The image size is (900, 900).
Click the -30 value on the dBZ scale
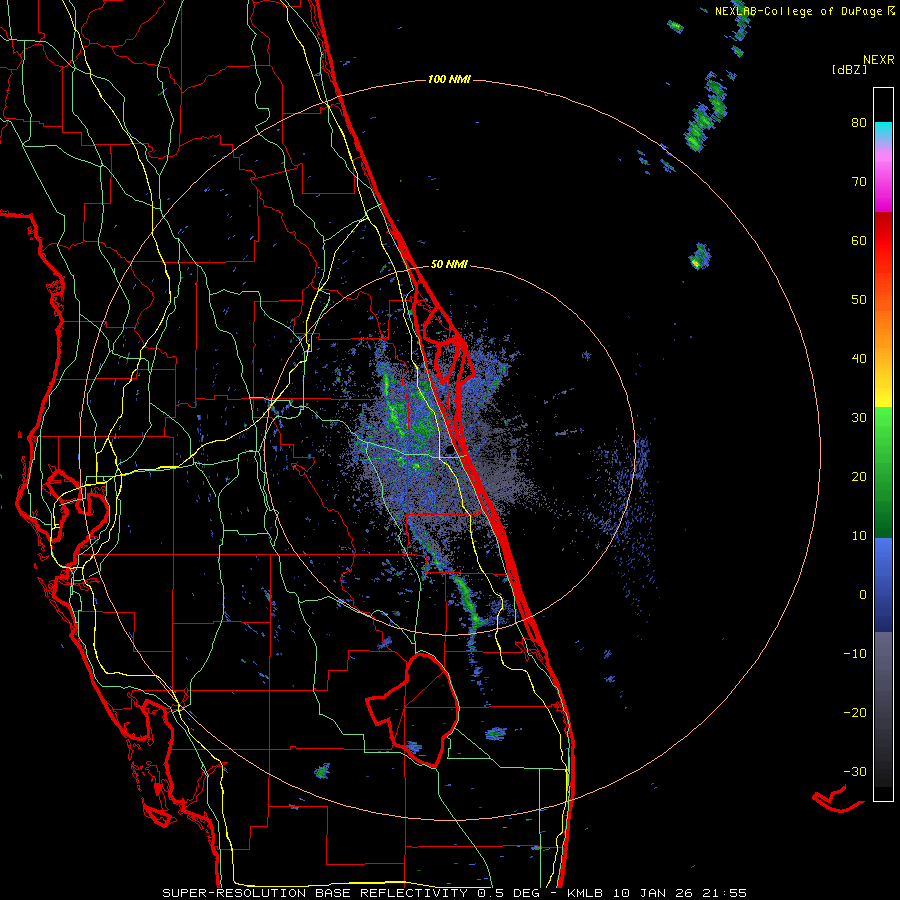click(855, 772)
